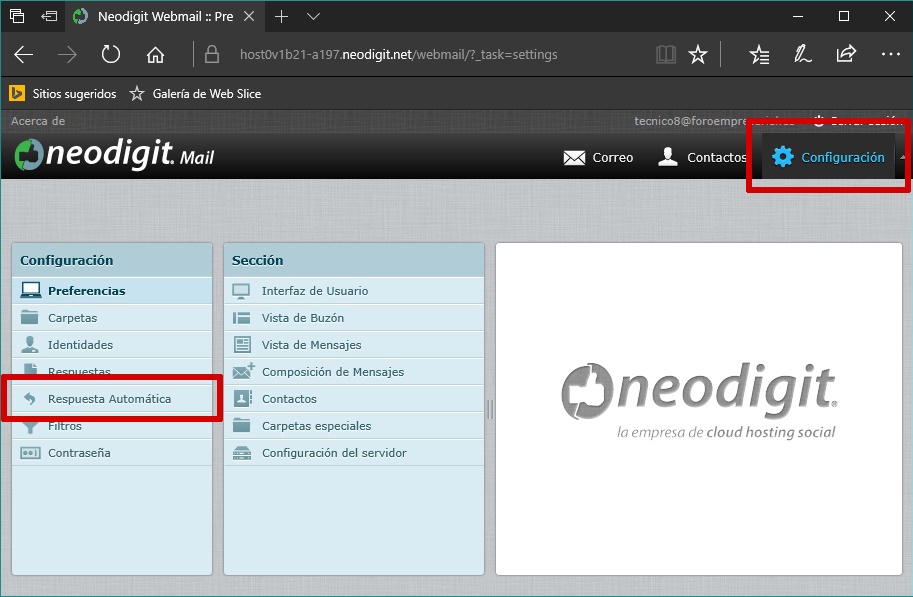The height and width of the screenshot is (597, 913).
Task: Open the browser More options ellipsis
Action: pos(891,54)
